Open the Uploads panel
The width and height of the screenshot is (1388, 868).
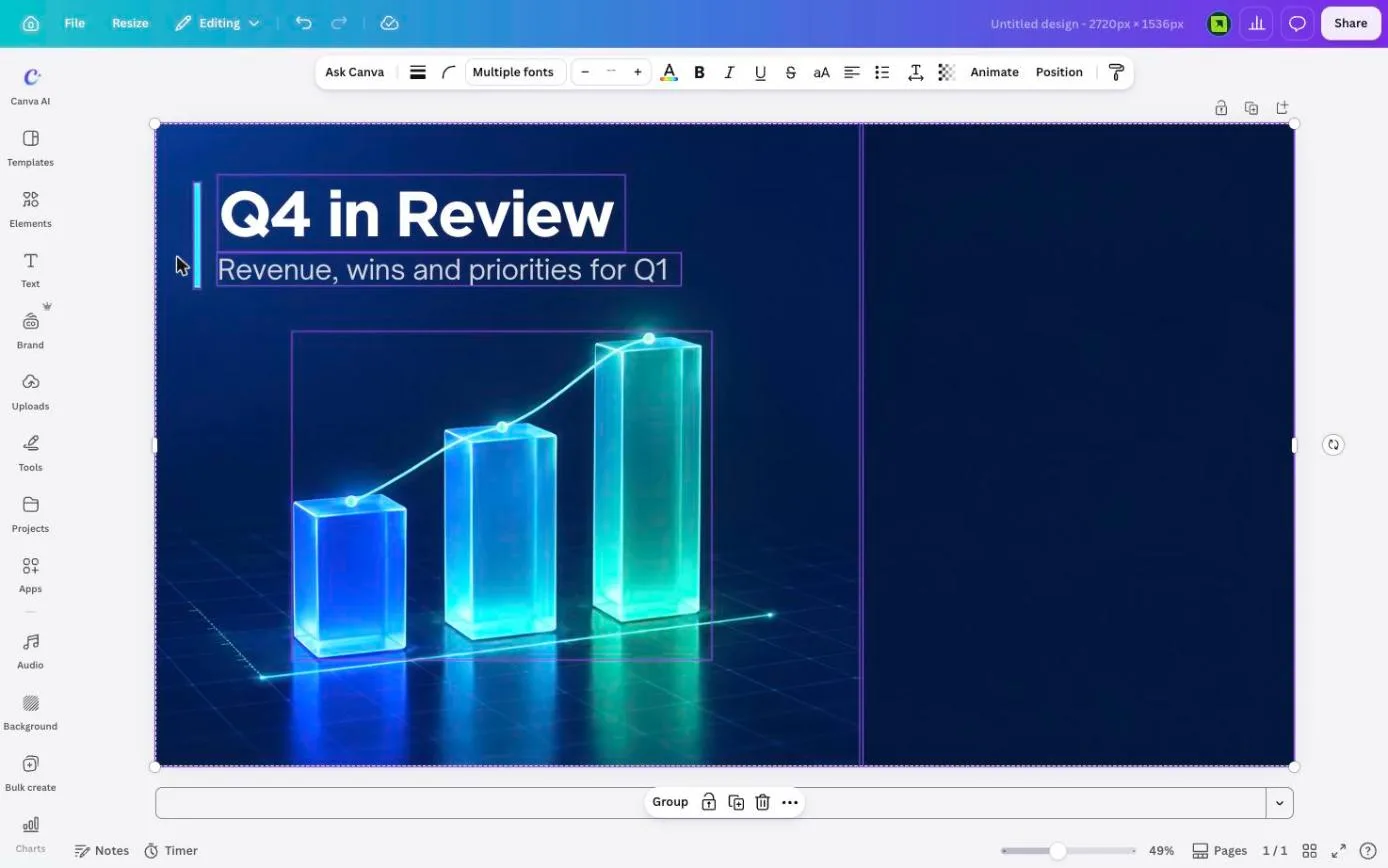(x=30, y=392)
